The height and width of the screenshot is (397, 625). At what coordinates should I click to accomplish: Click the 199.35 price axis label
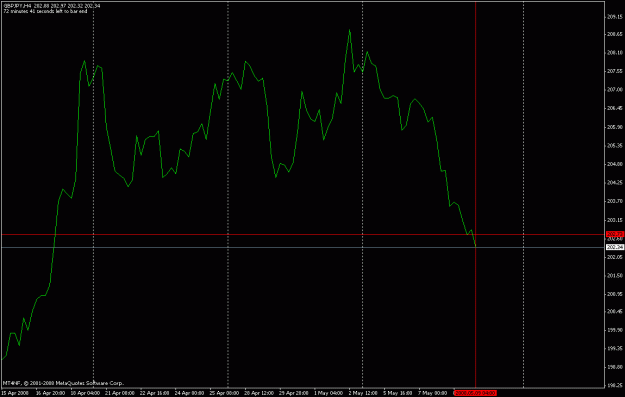(615, 348)
